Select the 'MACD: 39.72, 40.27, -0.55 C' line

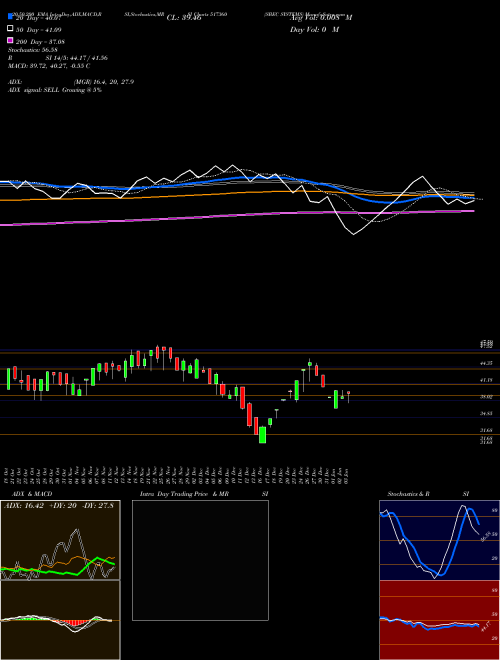[x=49, y=66]
